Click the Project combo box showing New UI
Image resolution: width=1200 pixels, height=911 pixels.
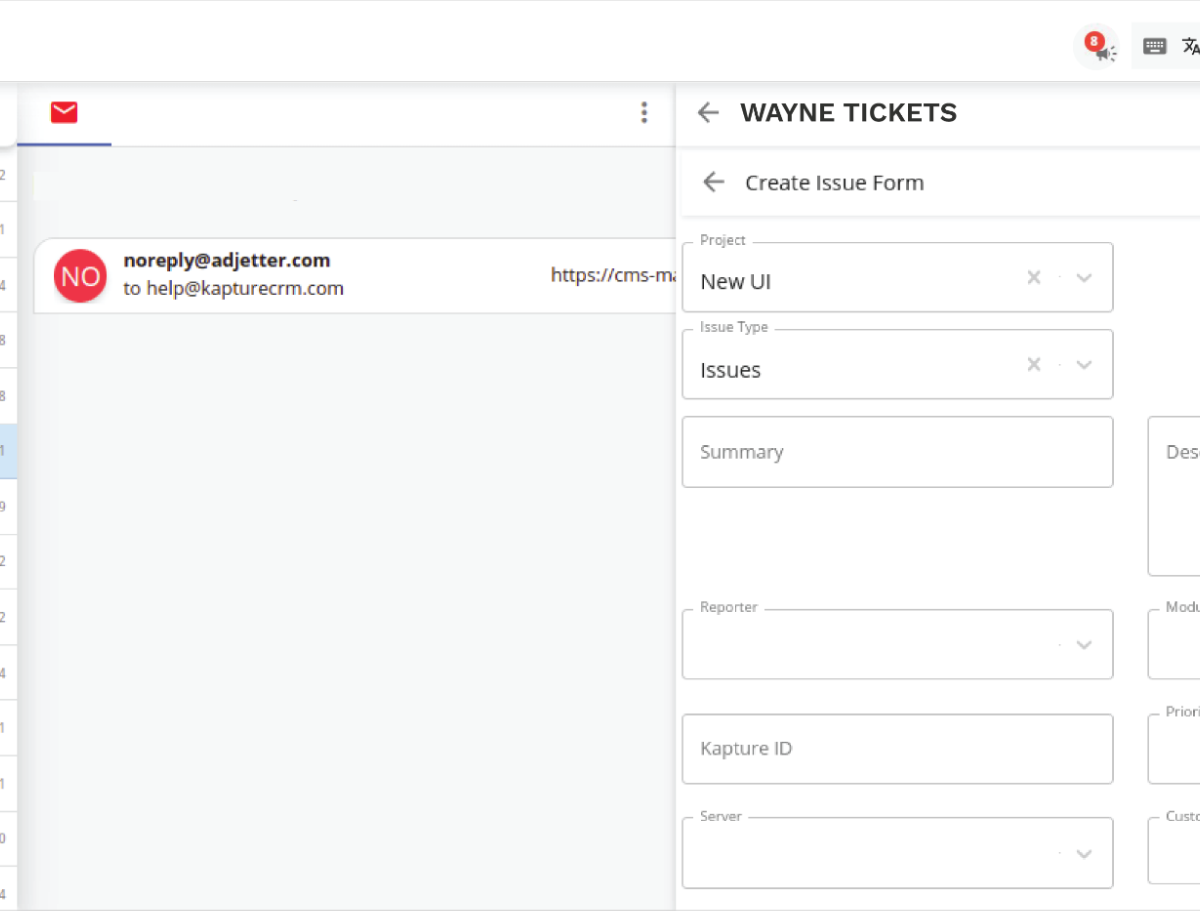coord(897,277)
